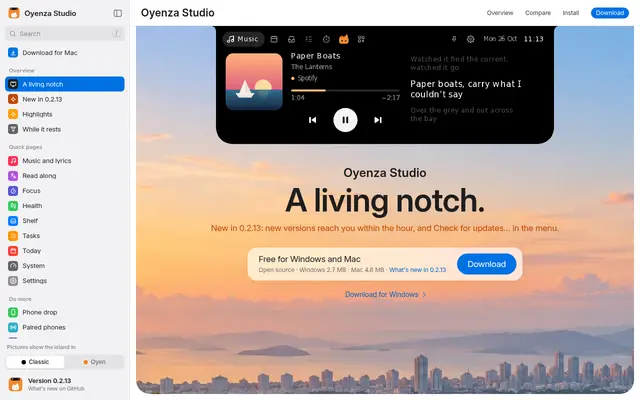Image resolution: width=640 pixels, height=400 pixels.
Task: Click the Mon 26 Oct date
Action: (500, 39)
